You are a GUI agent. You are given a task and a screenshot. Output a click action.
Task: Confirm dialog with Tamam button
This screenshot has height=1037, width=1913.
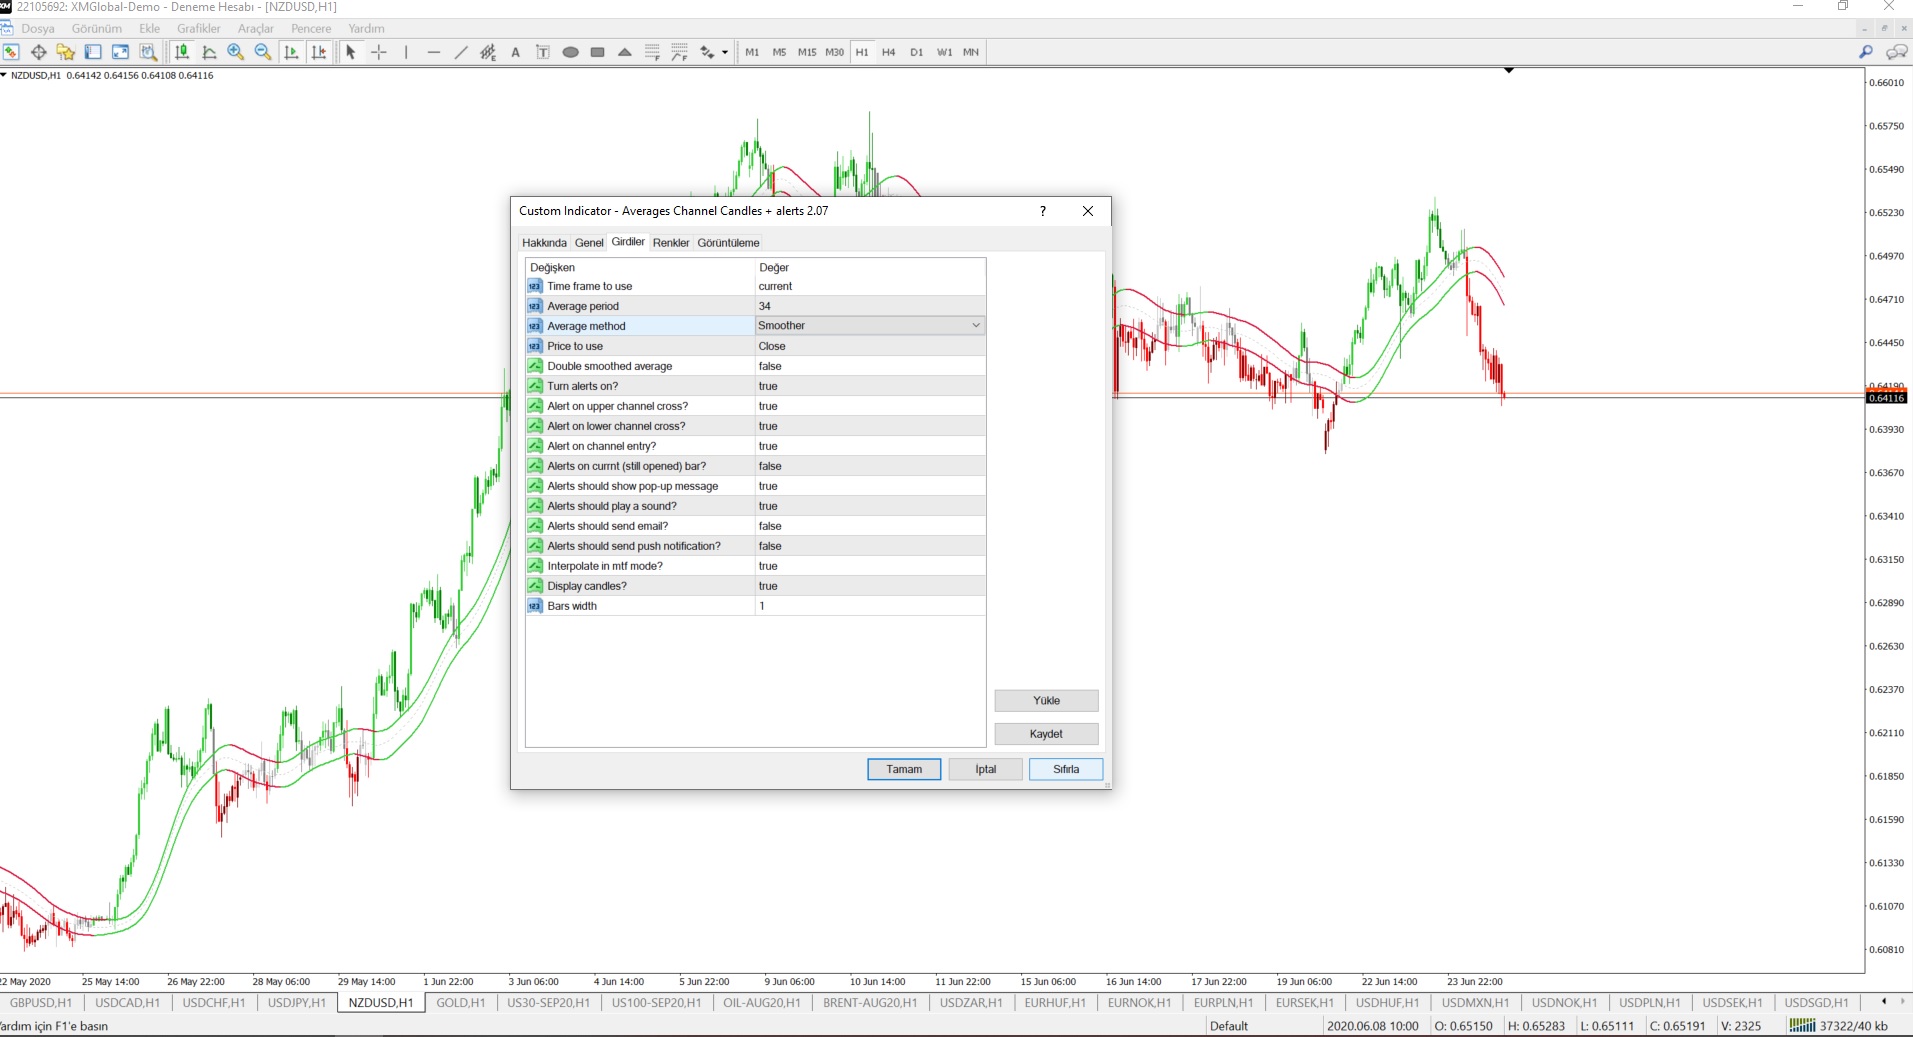tap(904, 769)
